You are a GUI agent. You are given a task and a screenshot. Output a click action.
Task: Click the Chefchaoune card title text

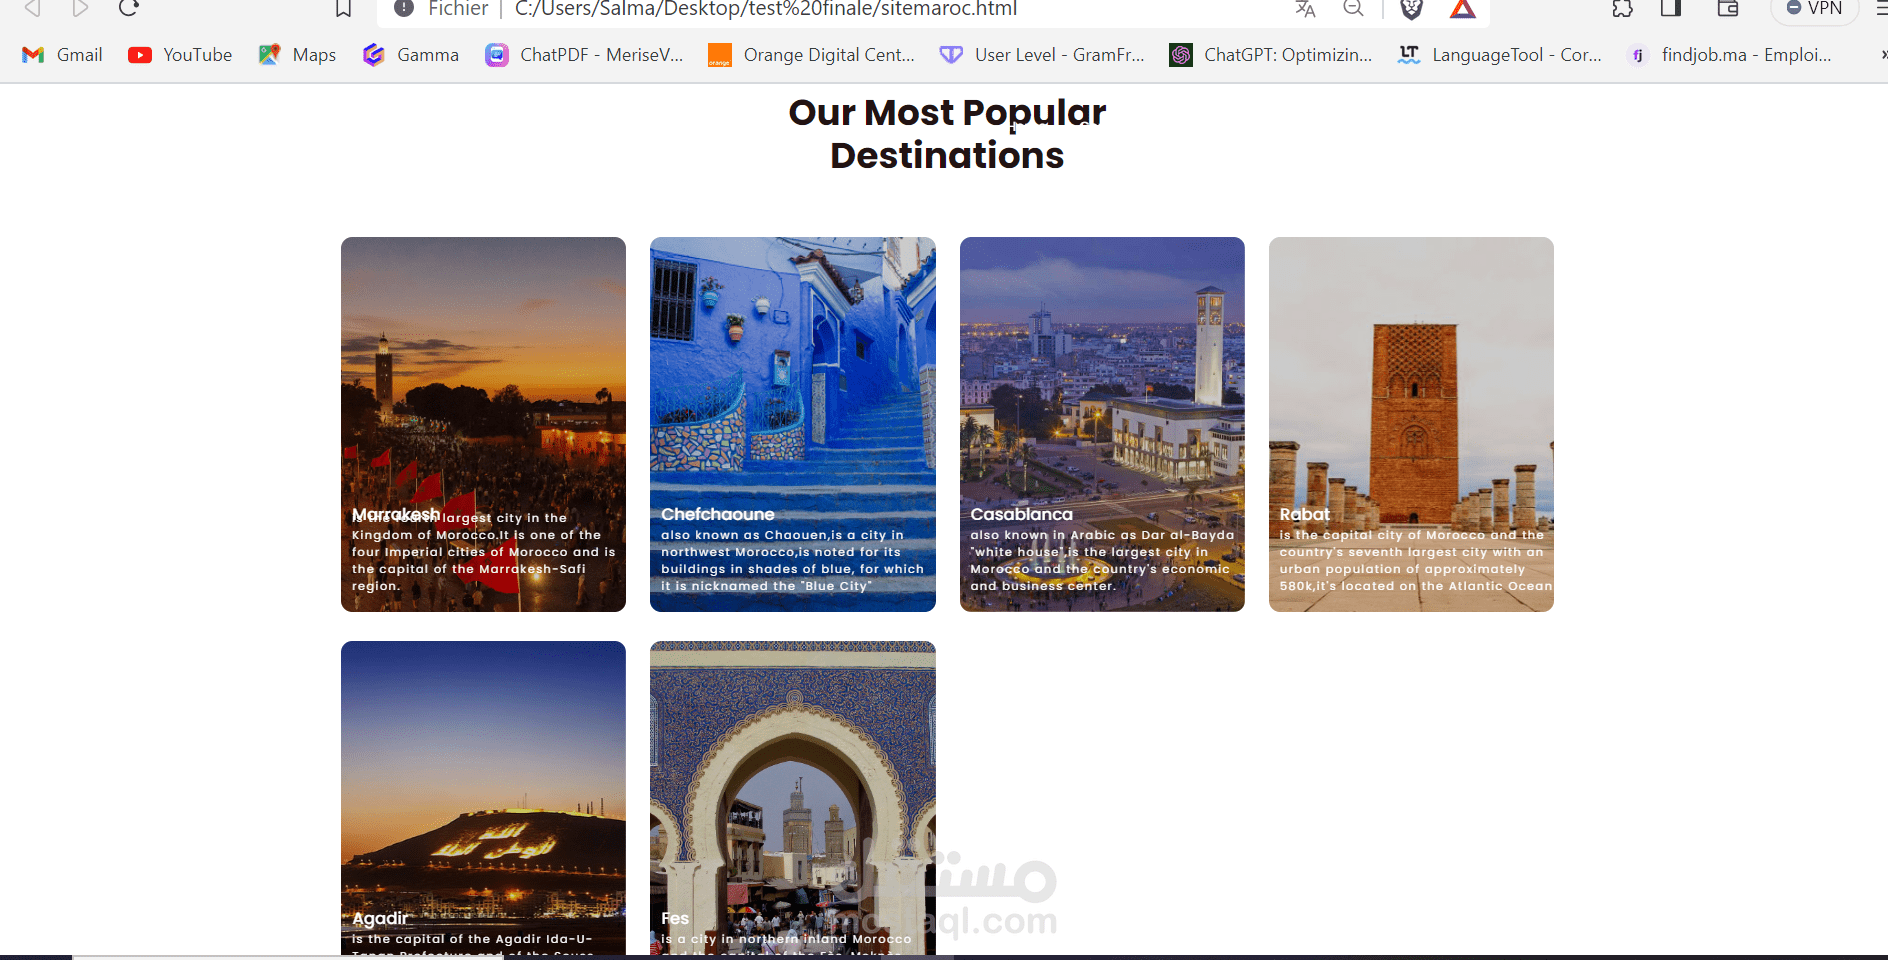718,514
